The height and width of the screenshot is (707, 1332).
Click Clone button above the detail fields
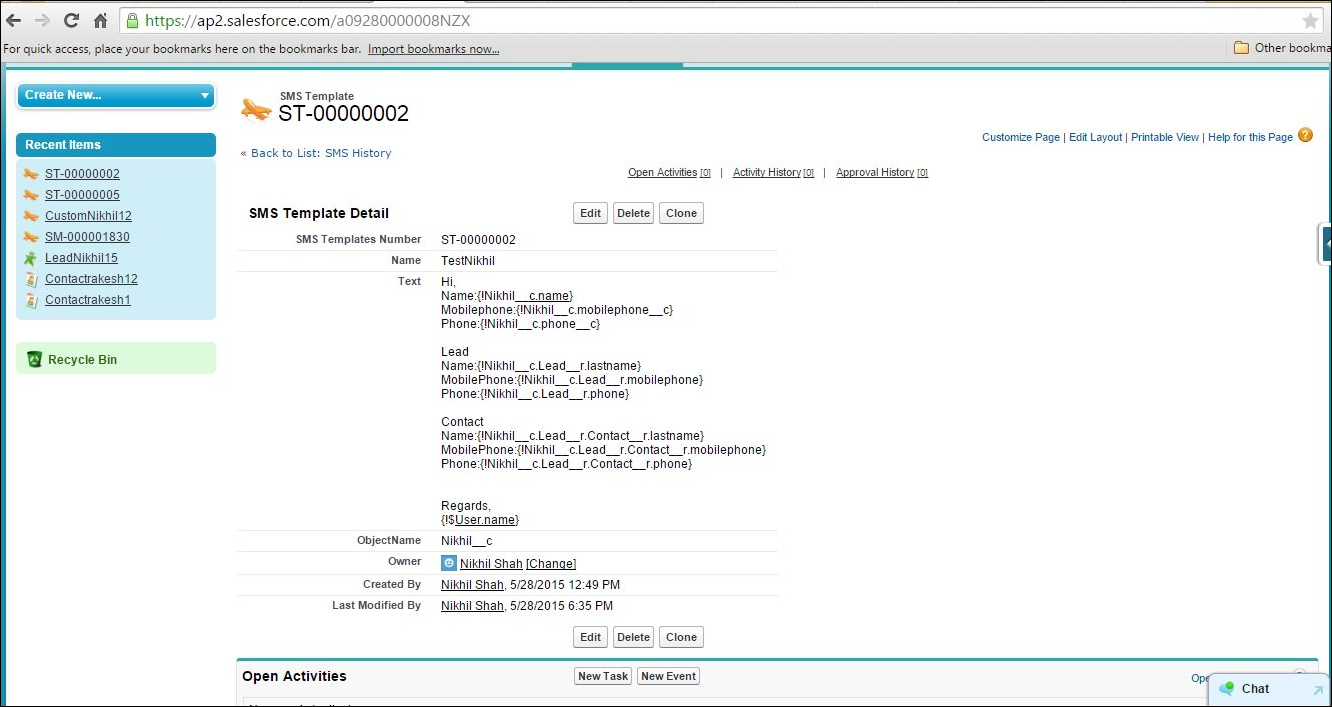pos(681,213)
